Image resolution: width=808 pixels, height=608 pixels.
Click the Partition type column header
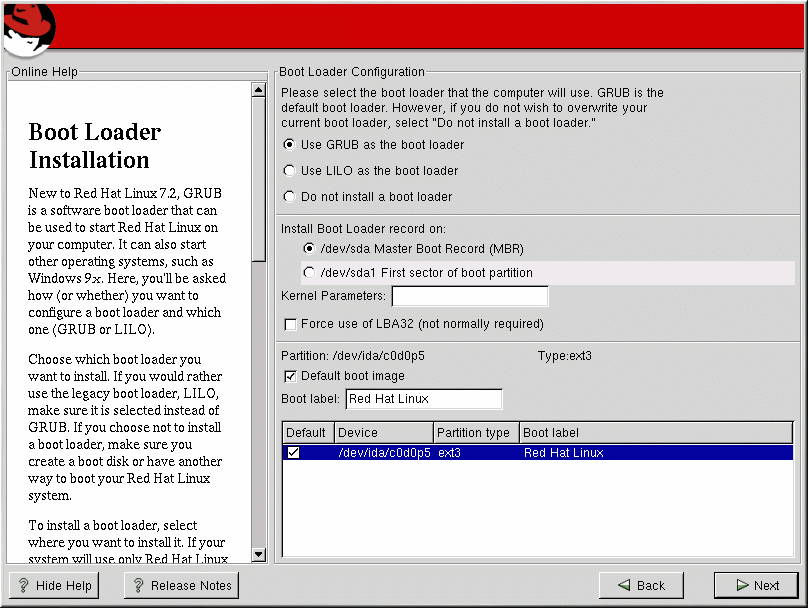pos(476,433)
